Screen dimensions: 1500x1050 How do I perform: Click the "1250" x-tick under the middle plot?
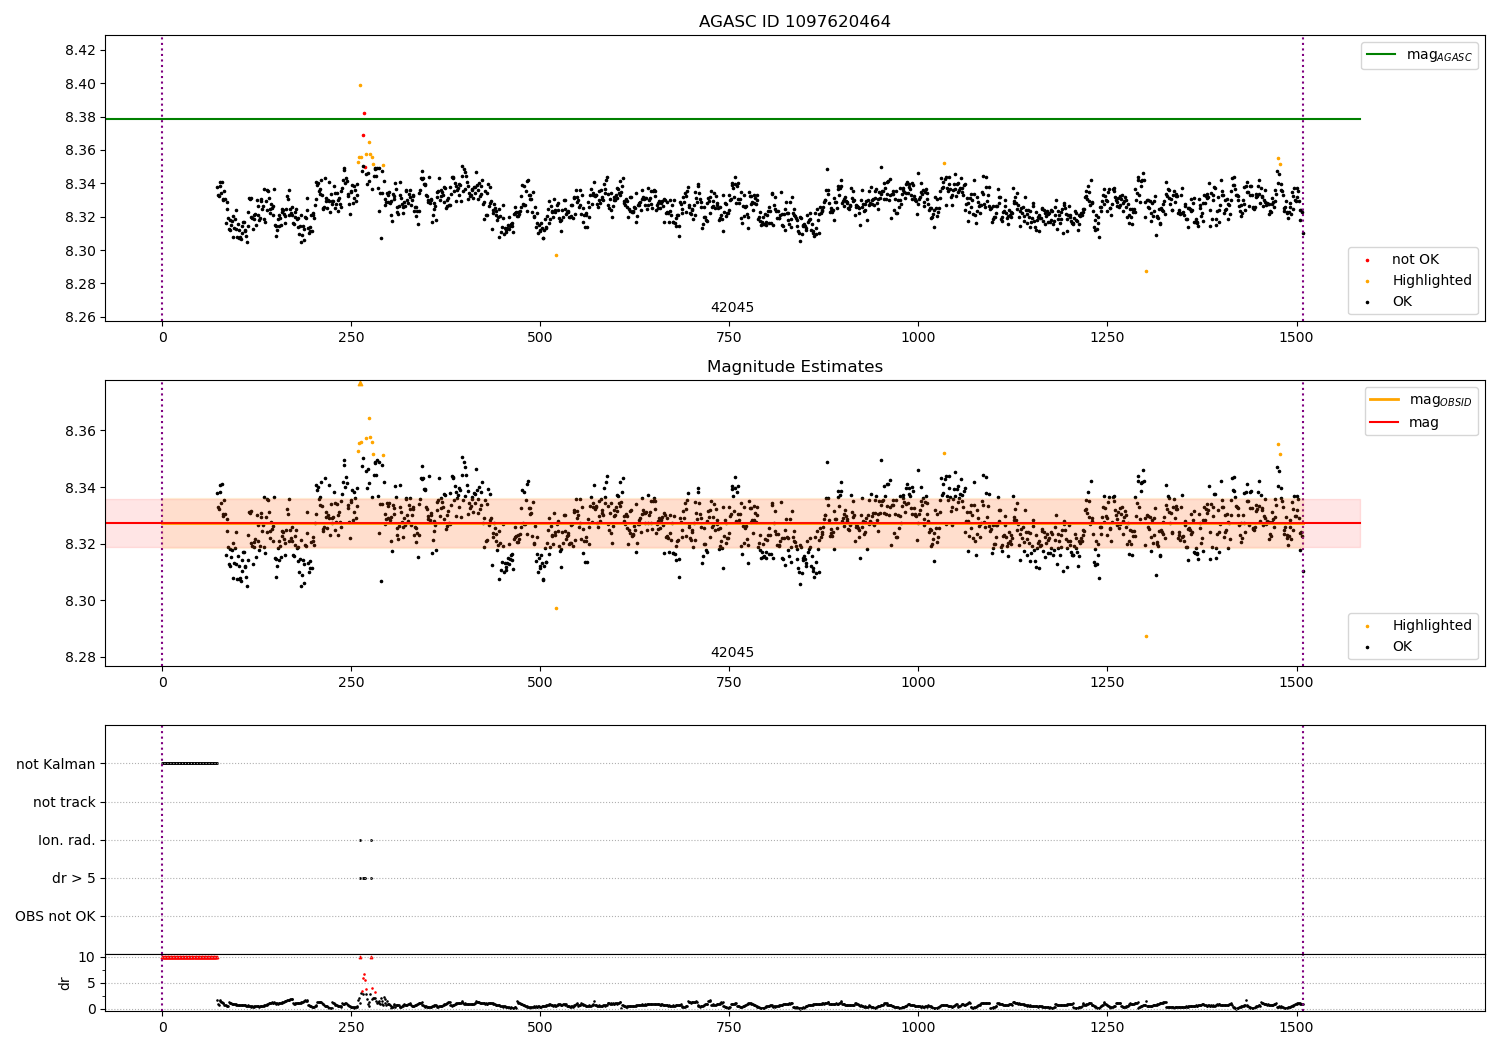click(x=1107, y=682)
